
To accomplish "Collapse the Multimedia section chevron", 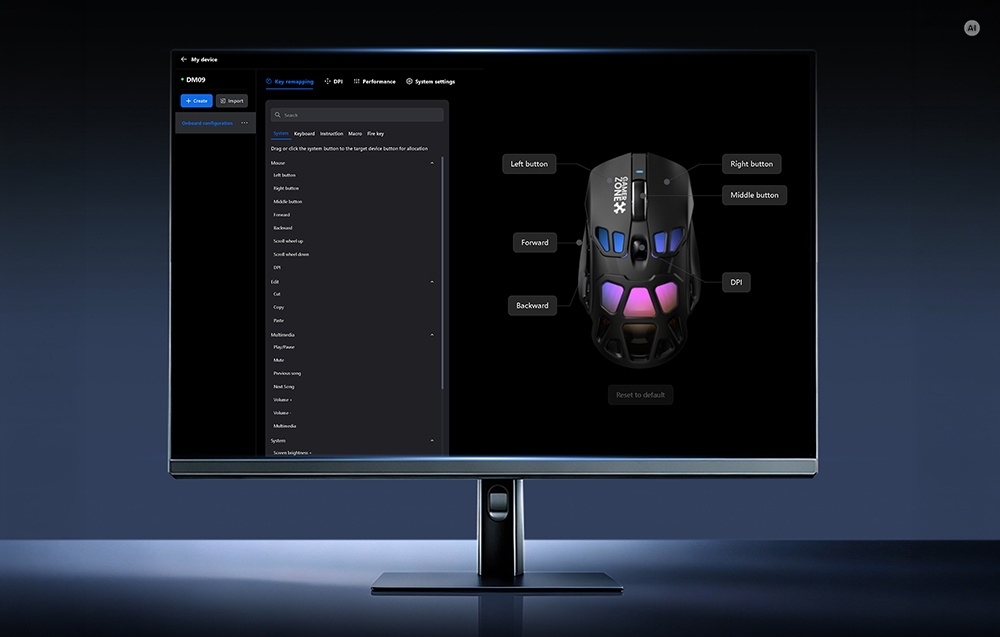I will click(x=432, y=334).
